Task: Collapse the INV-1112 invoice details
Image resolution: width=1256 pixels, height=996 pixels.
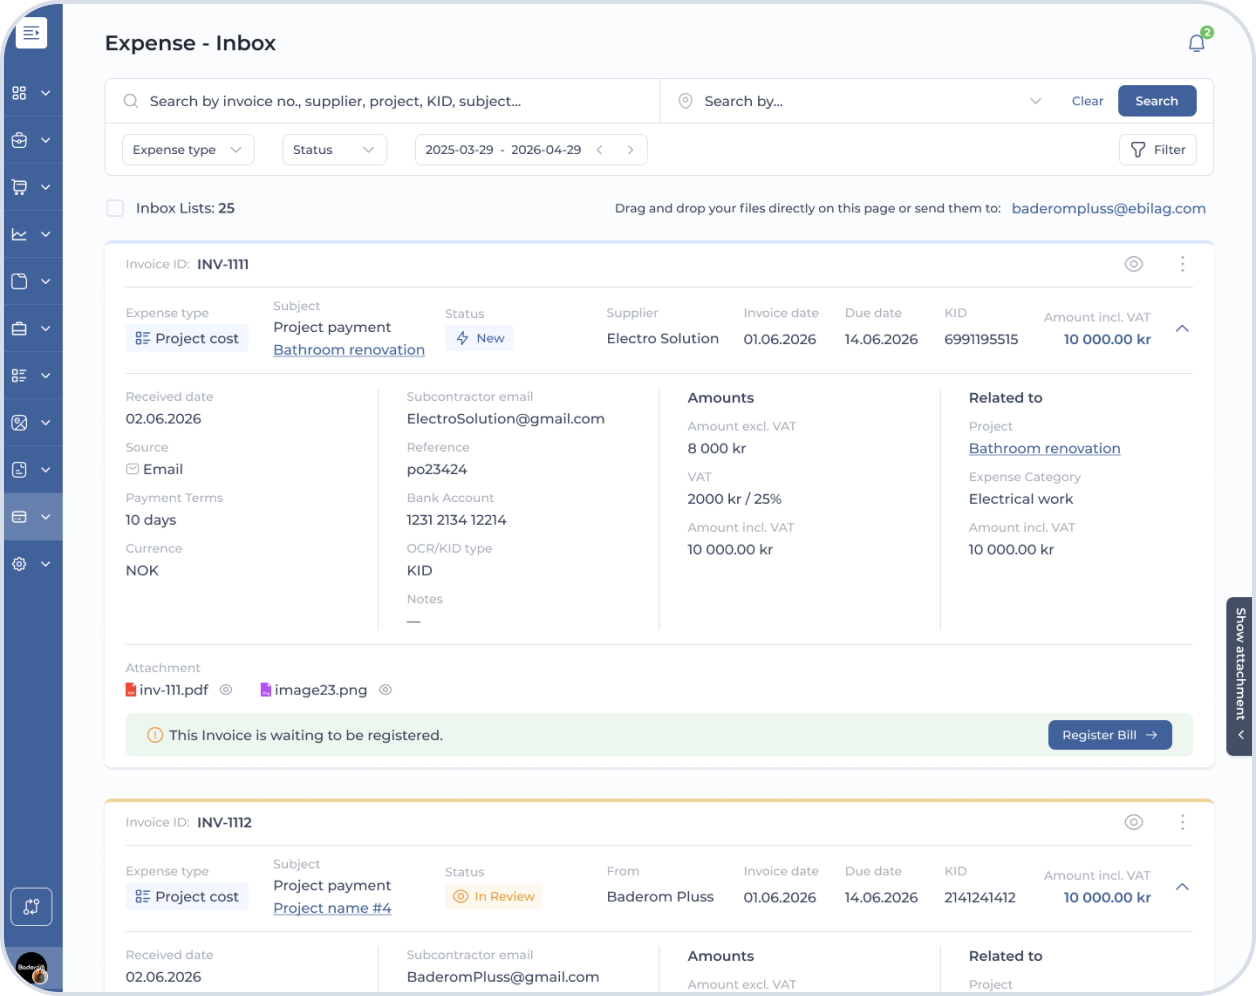Action: tap(1182, 887)
